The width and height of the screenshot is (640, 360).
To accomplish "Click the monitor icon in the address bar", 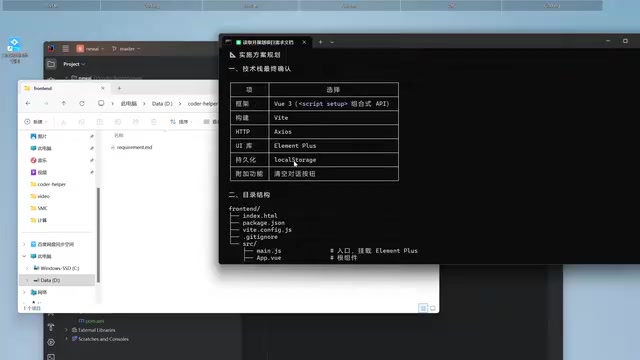I will (101, 103).
